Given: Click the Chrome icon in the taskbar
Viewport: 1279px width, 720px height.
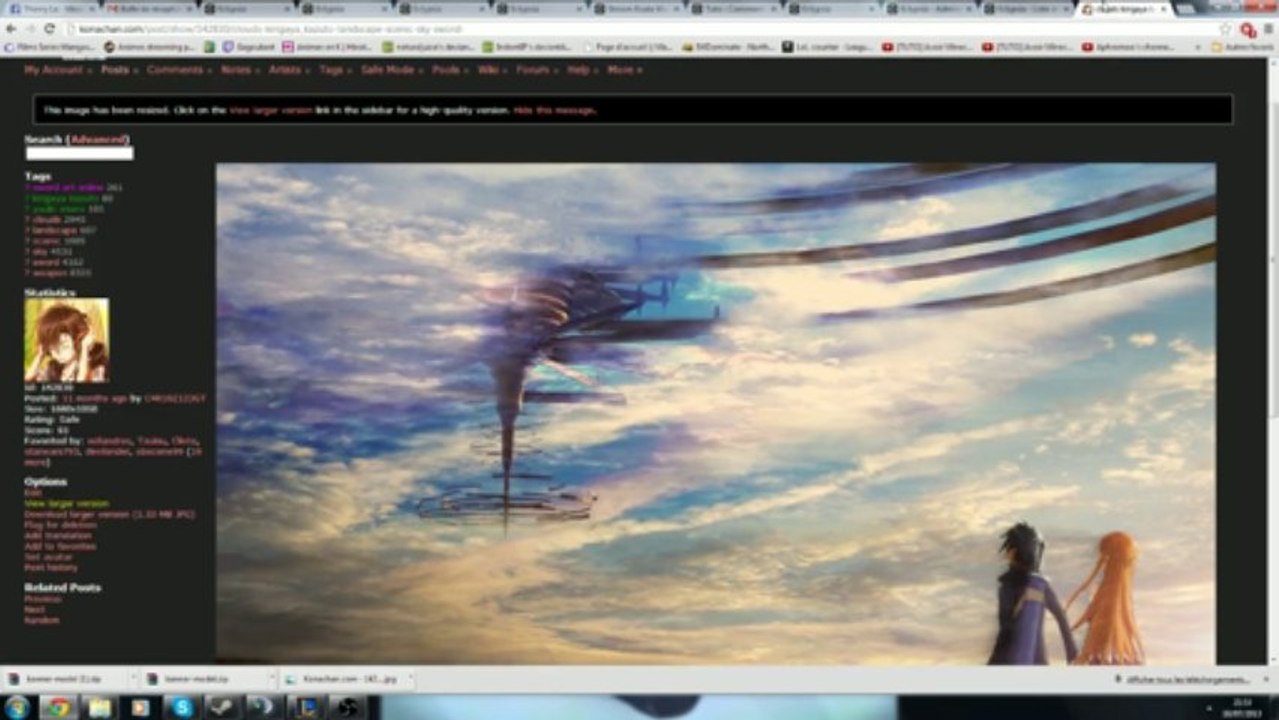Looking at the screenshot, I should coord(58,707).
